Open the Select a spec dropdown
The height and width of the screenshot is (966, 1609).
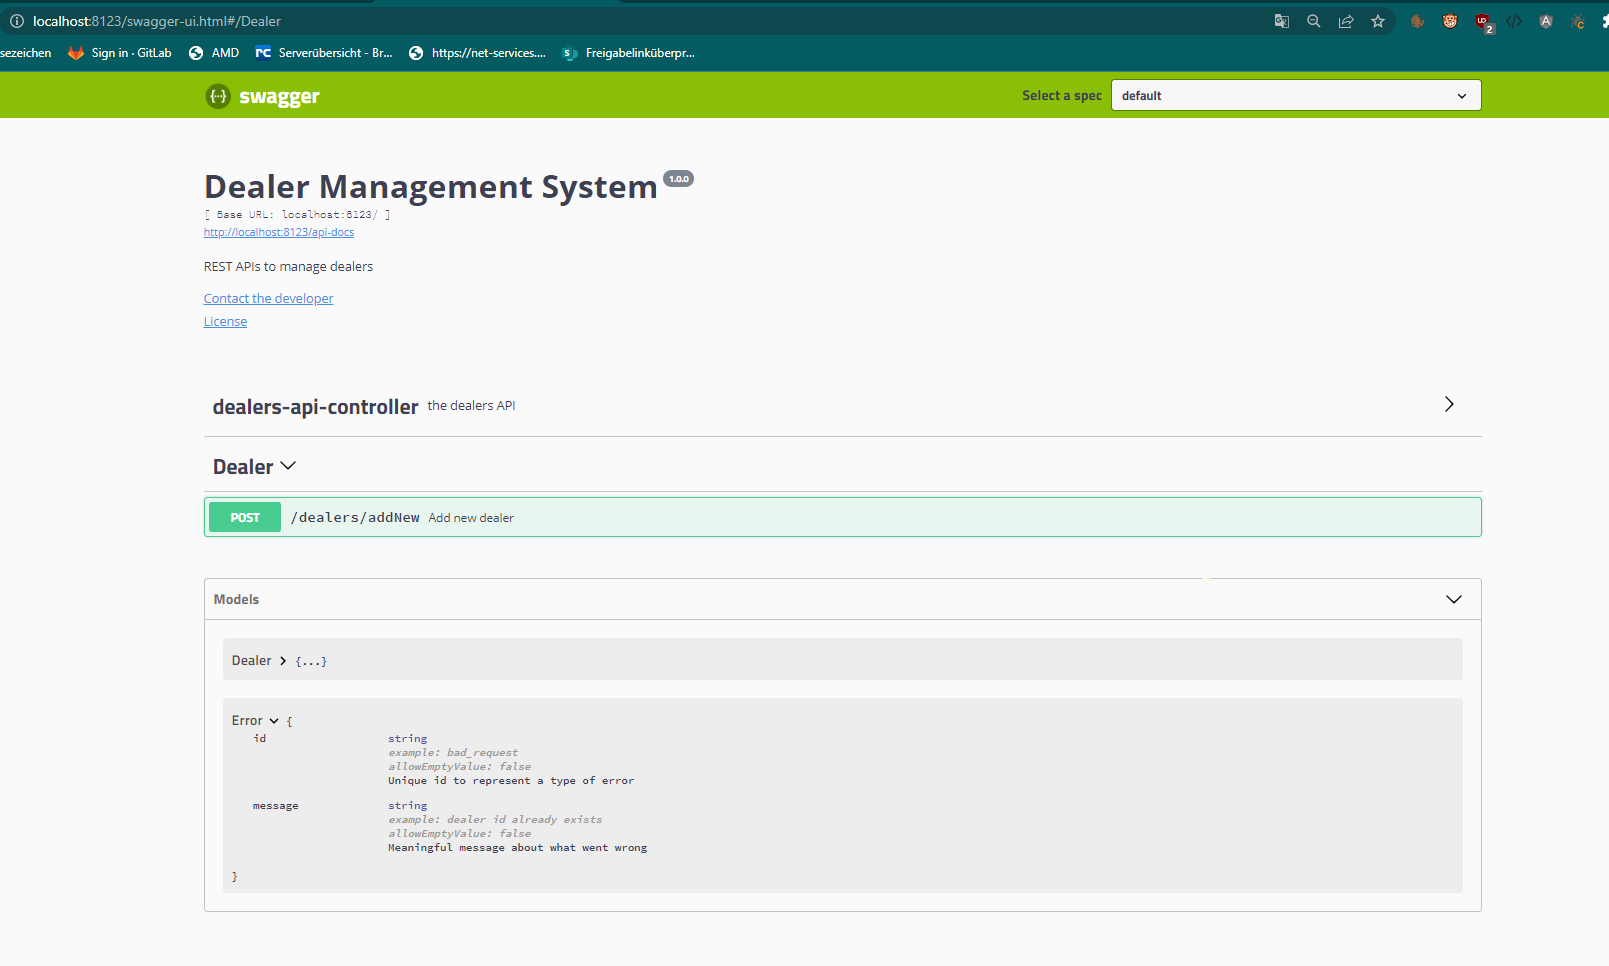tap(1296, 95)
